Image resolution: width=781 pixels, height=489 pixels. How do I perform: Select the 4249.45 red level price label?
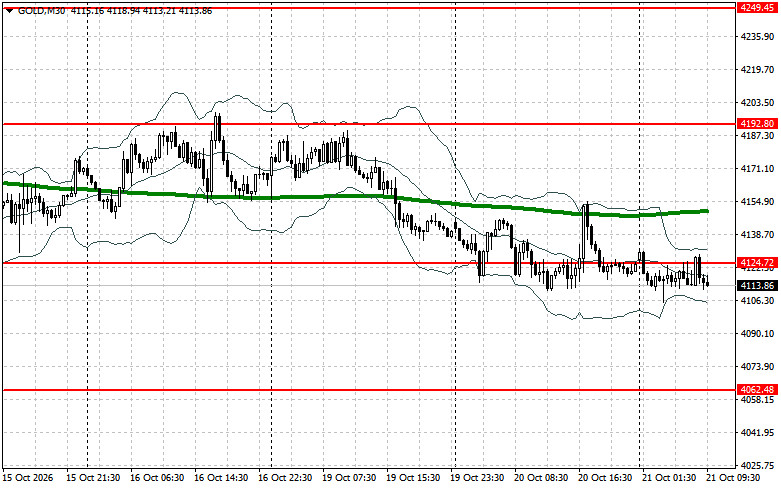click(757, 7)
